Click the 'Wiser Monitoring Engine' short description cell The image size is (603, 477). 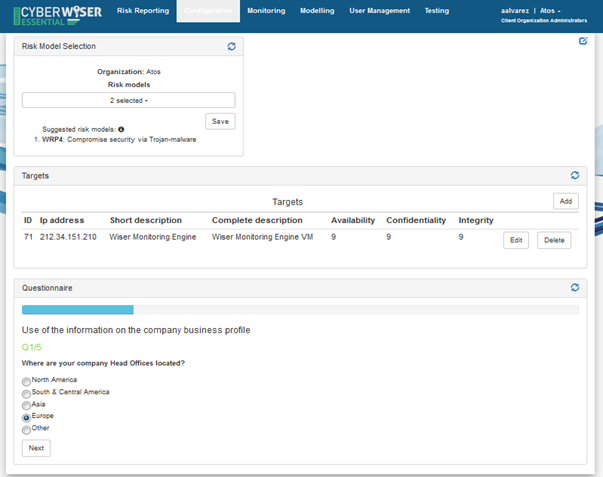[153, 237]
